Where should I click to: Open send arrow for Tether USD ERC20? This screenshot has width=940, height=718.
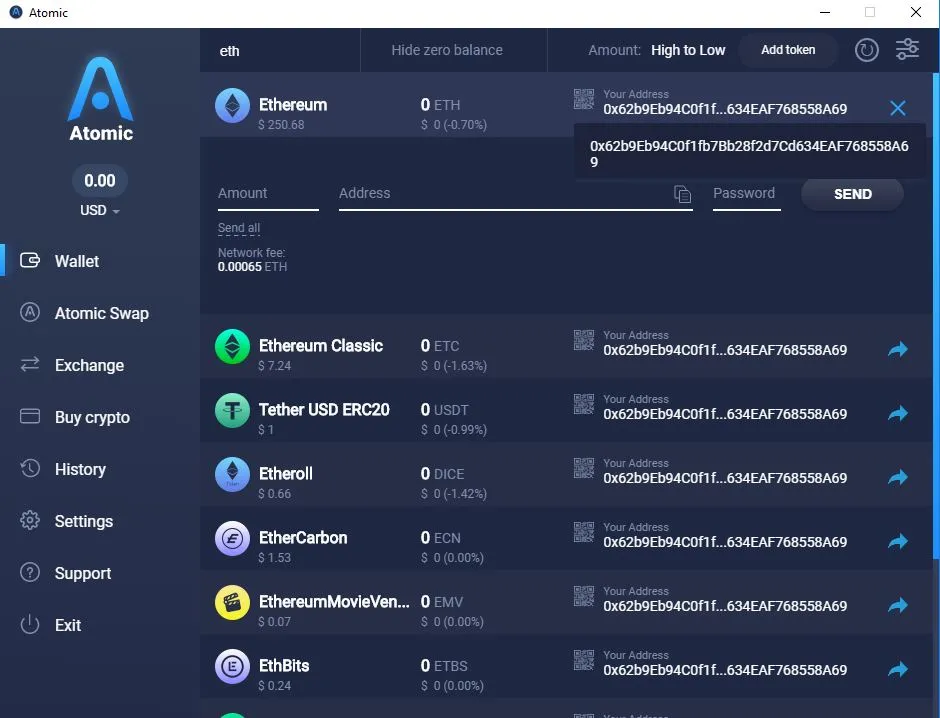coord(897,413)
